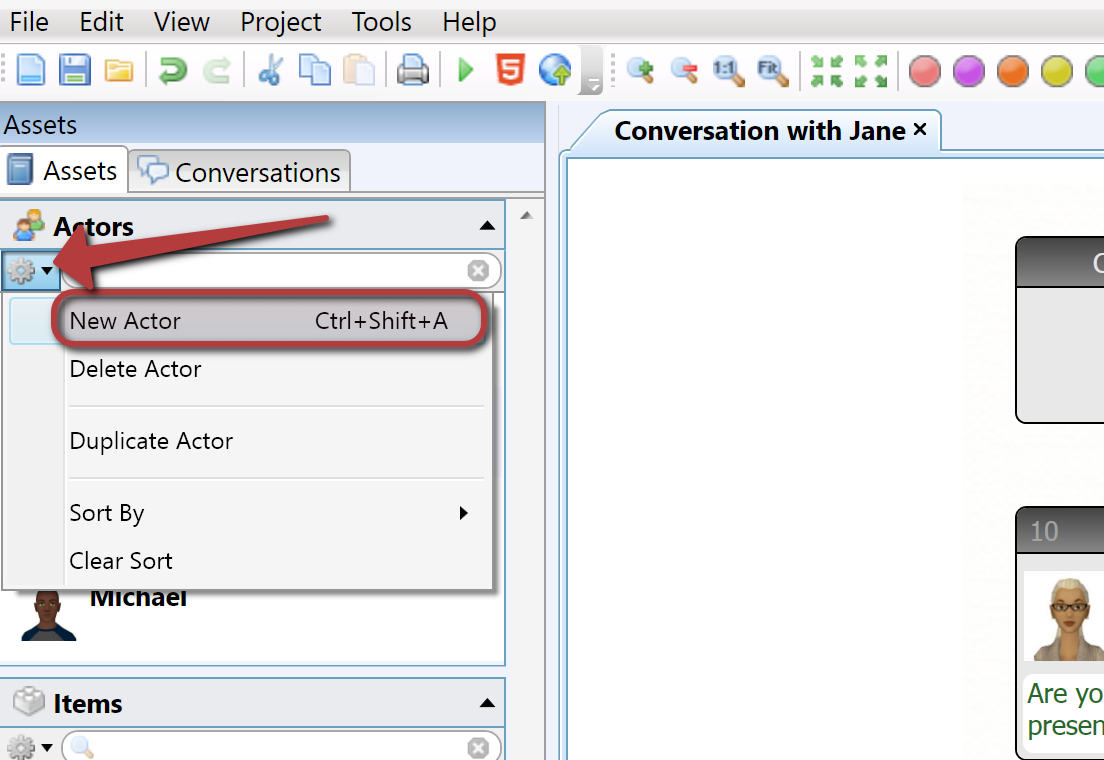This screenshot has width=1104, height=760.
Task: Cut selection with scissors icon
Action: (270, 70)
